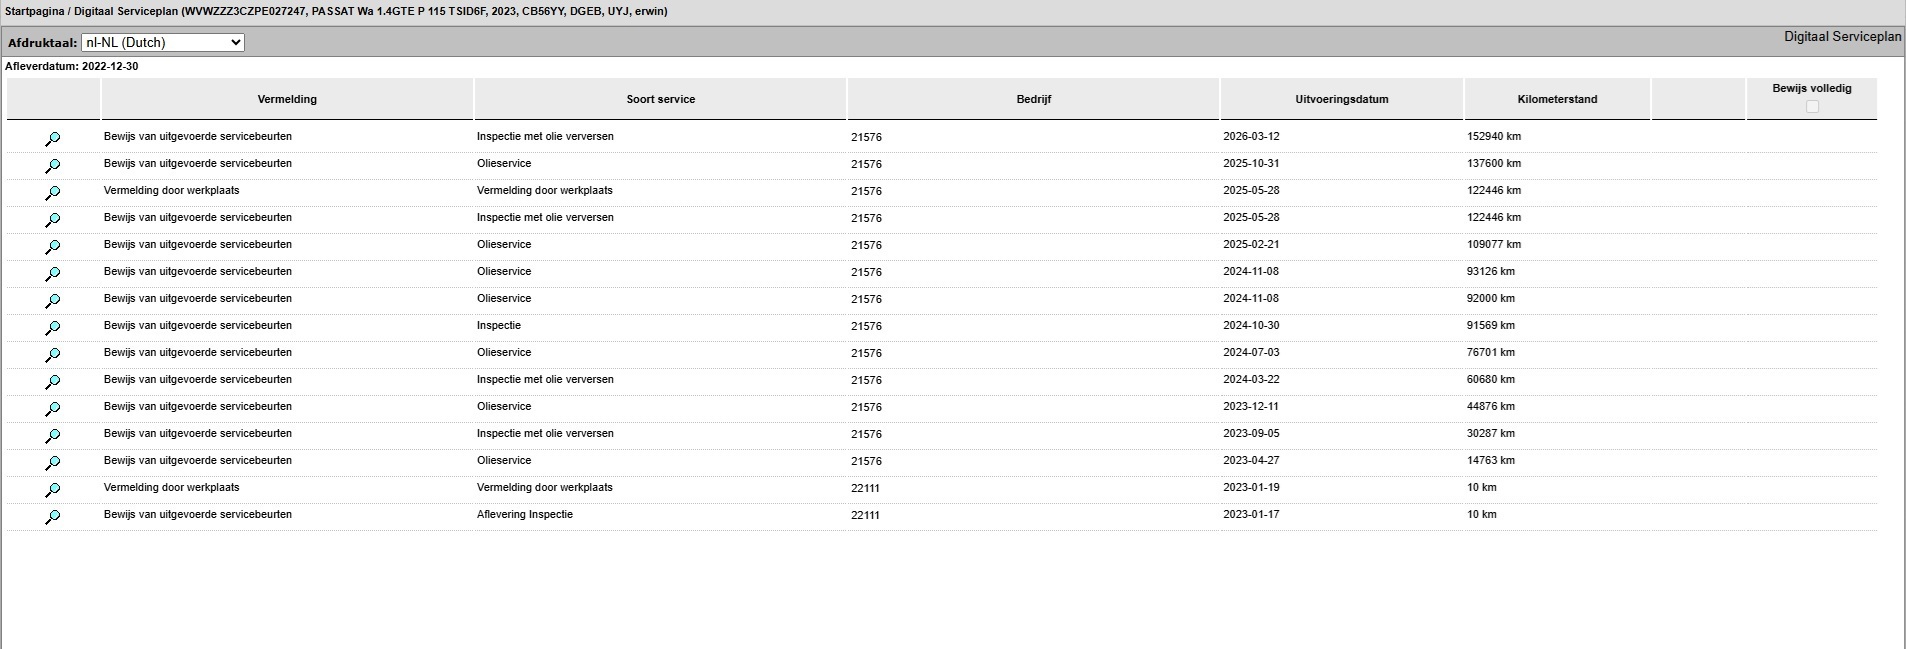This screenshot has width=1906, height=649.
Task: Click the Vermelding column header
Action: tap(287, 99)
